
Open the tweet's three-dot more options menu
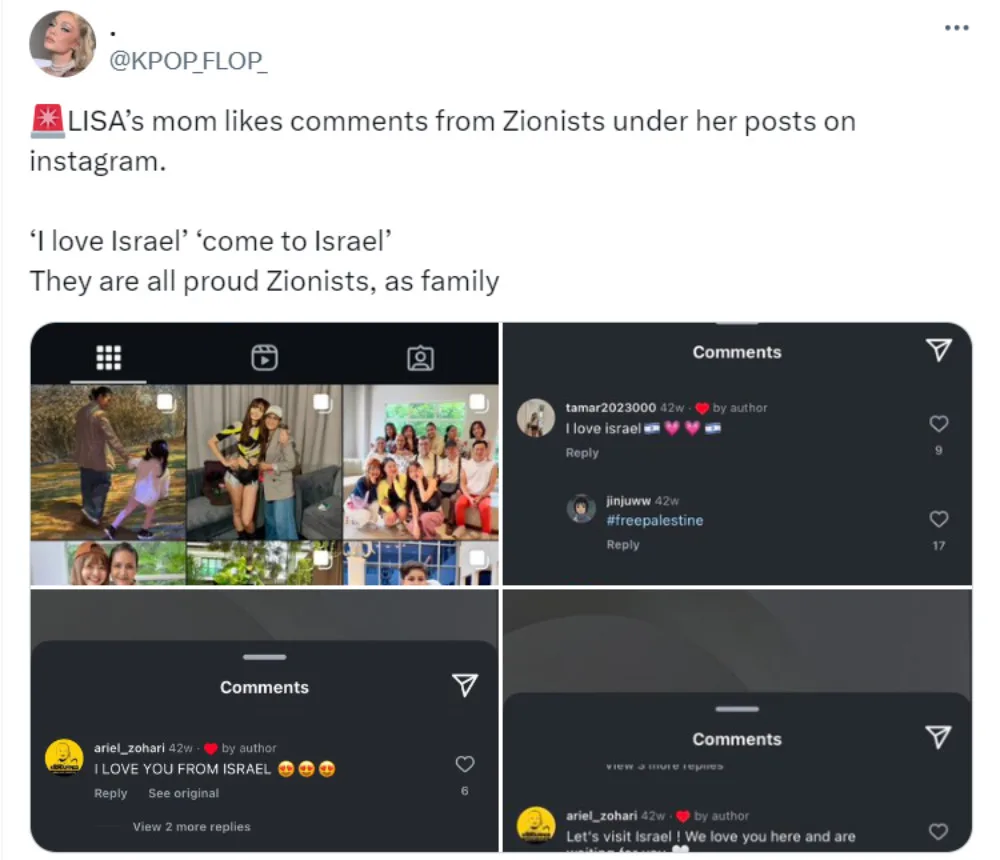click(957, 28)
